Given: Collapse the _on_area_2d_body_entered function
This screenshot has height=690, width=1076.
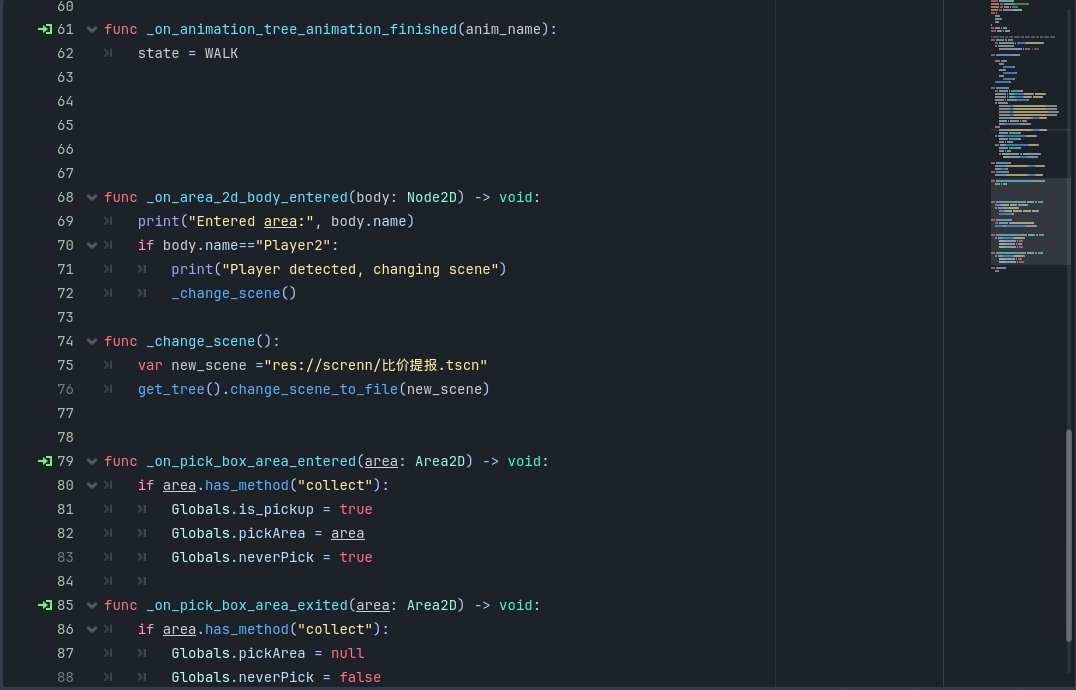Looking at the screenshot, I should coord(91,197).
